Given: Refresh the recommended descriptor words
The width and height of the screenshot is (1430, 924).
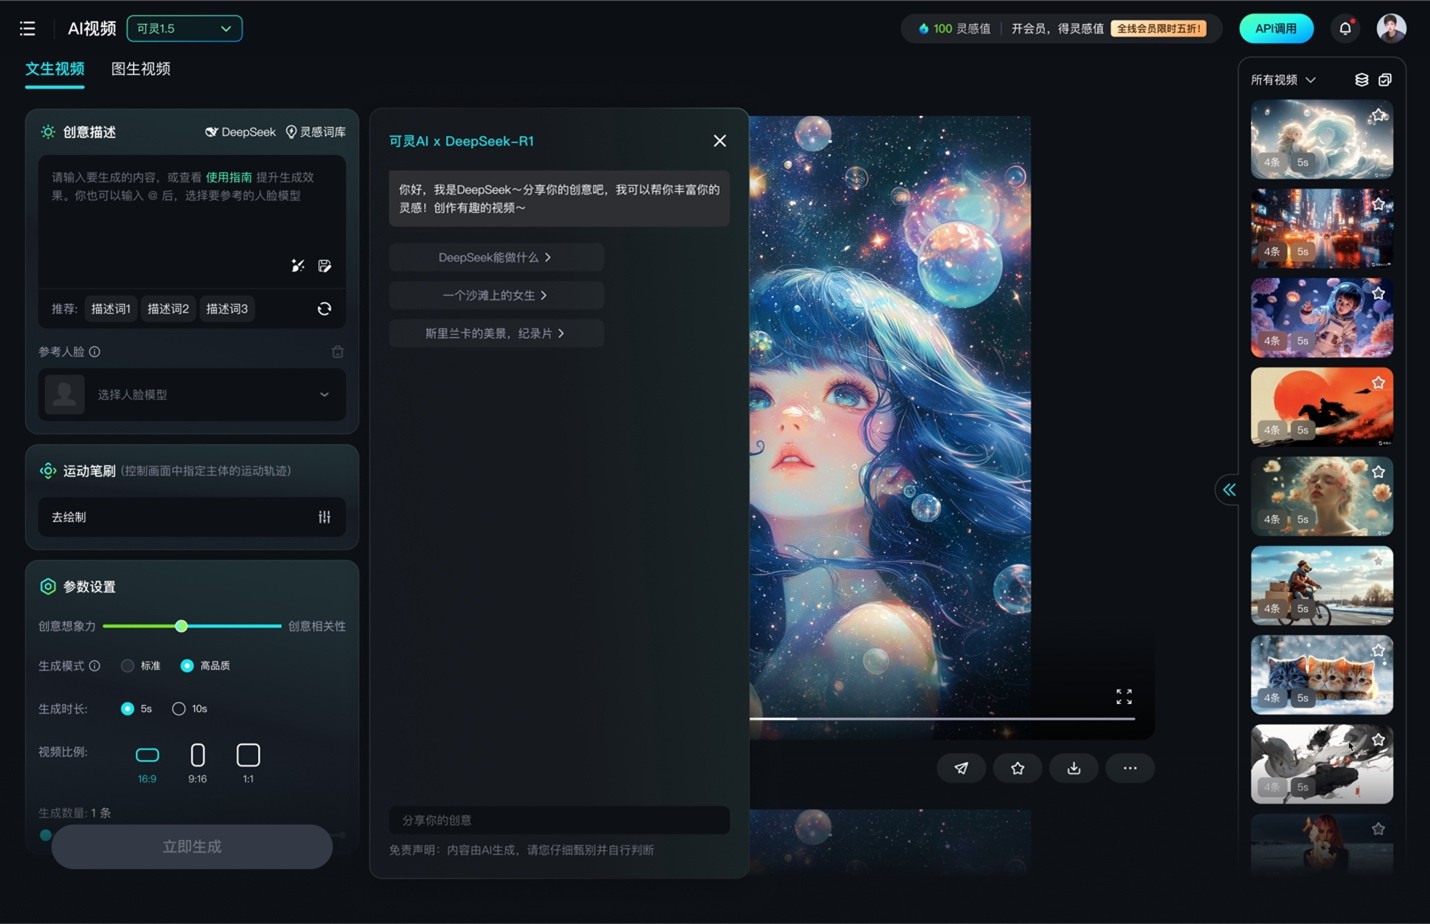Looking at the screenshot, I should click(324, 309).
